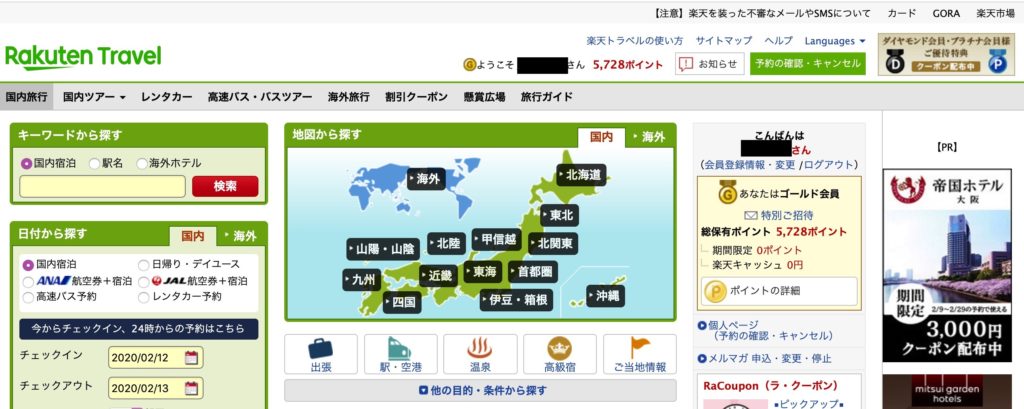Select 海外ホテル radio button
This screenshot has width=1024, height=409.
[x=142, y=163]
